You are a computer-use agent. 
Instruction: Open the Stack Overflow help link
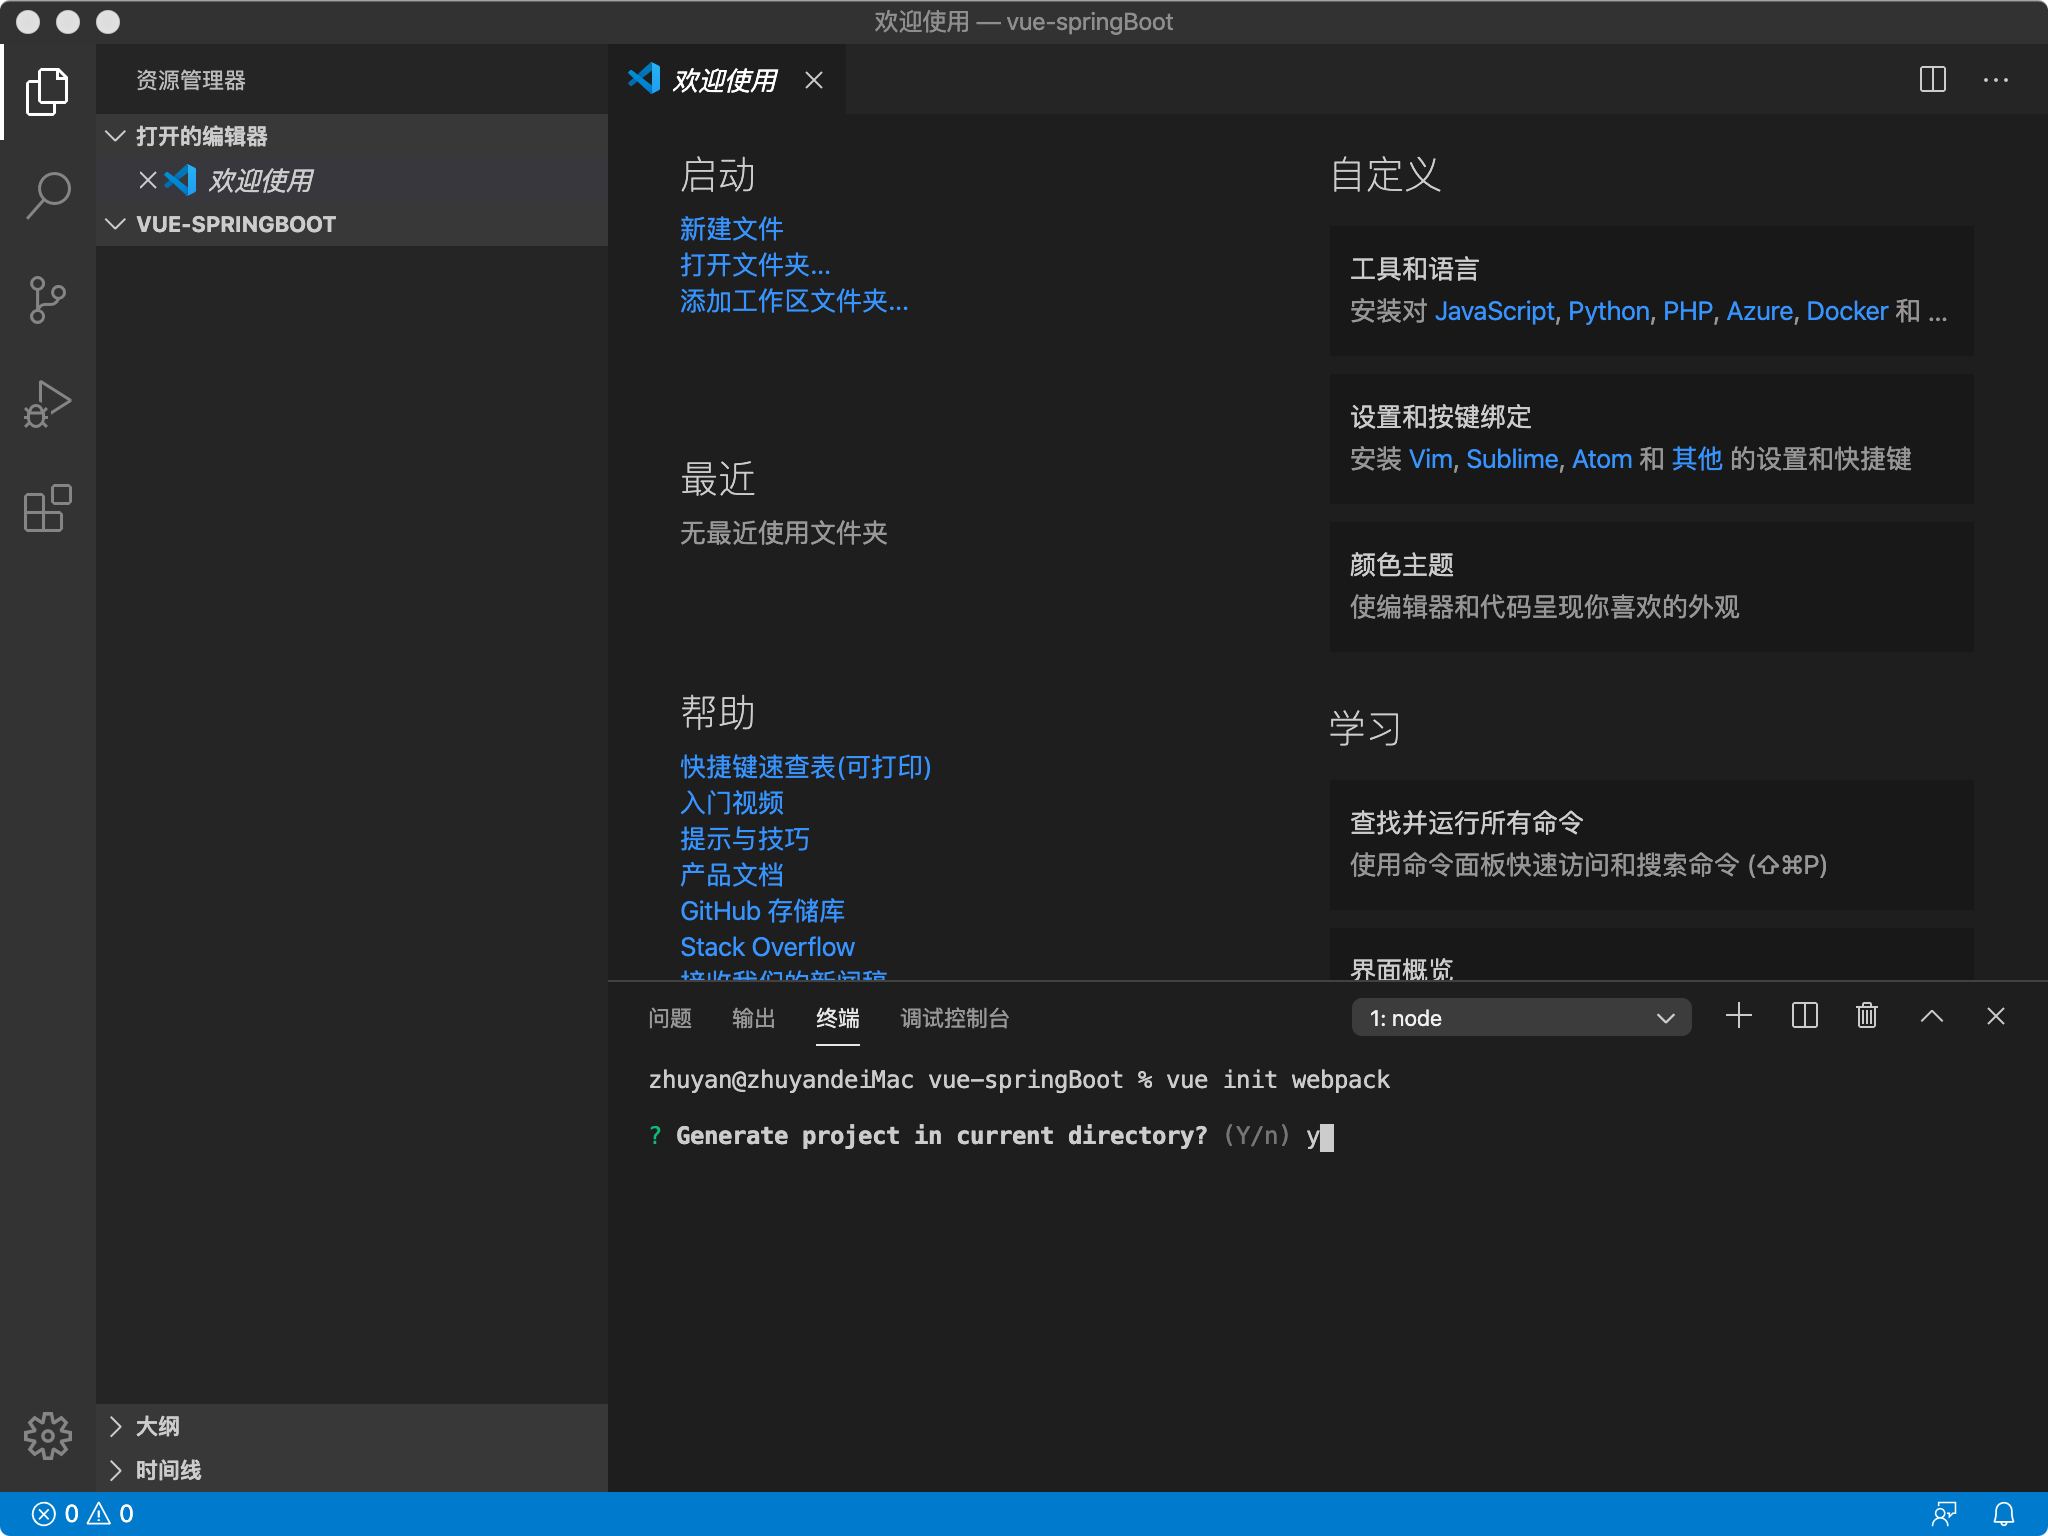click(767, 947)
